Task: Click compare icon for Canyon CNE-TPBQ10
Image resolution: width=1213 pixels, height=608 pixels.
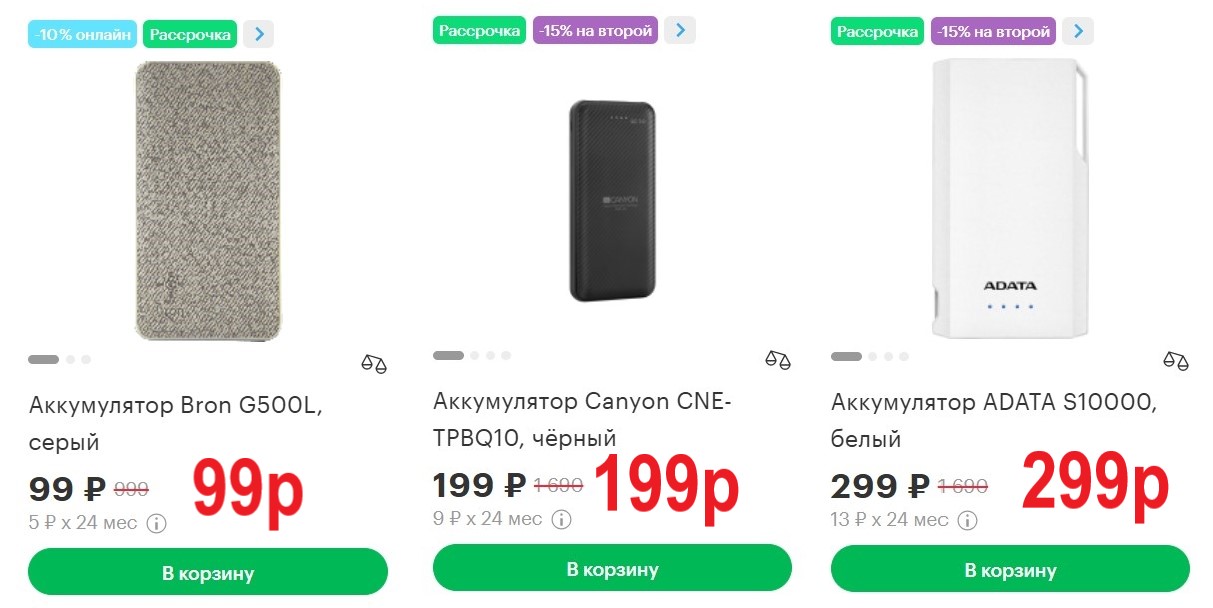Action: (777, 358)
